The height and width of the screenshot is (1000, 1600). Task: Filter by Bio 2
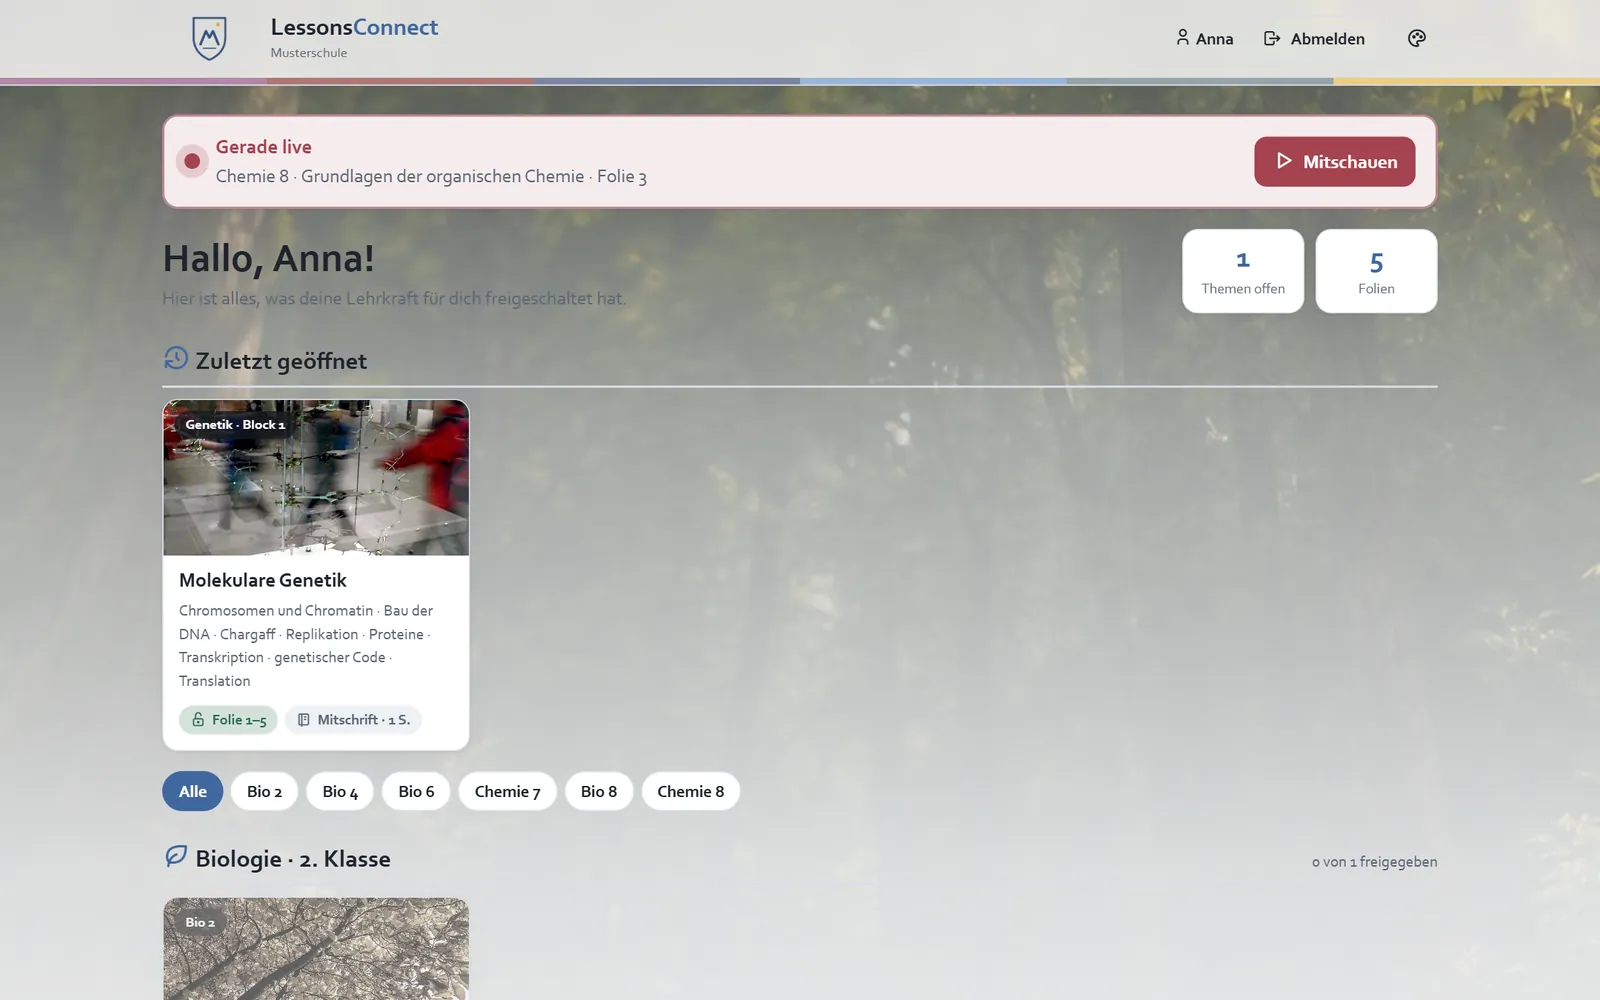pos(264,791)
